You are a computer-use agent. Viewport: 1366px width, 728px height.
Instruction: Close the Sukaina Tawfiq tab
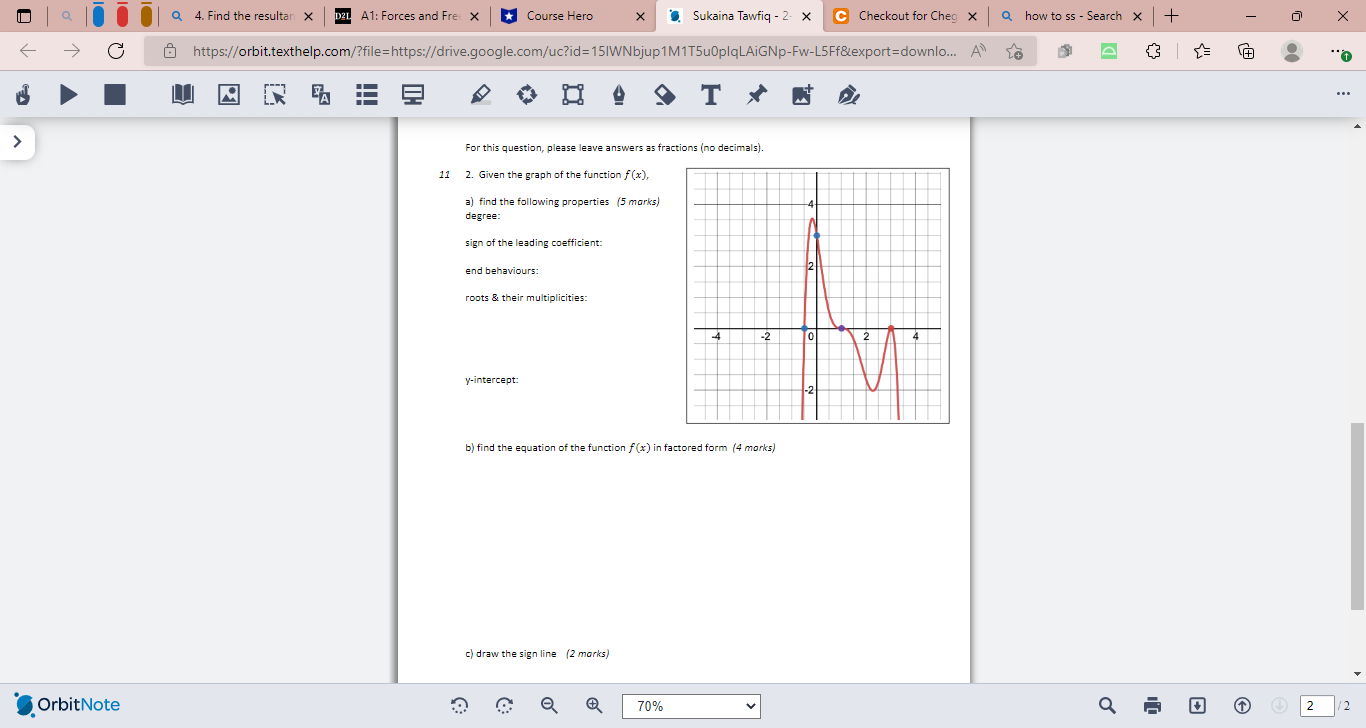coord(806,16)
